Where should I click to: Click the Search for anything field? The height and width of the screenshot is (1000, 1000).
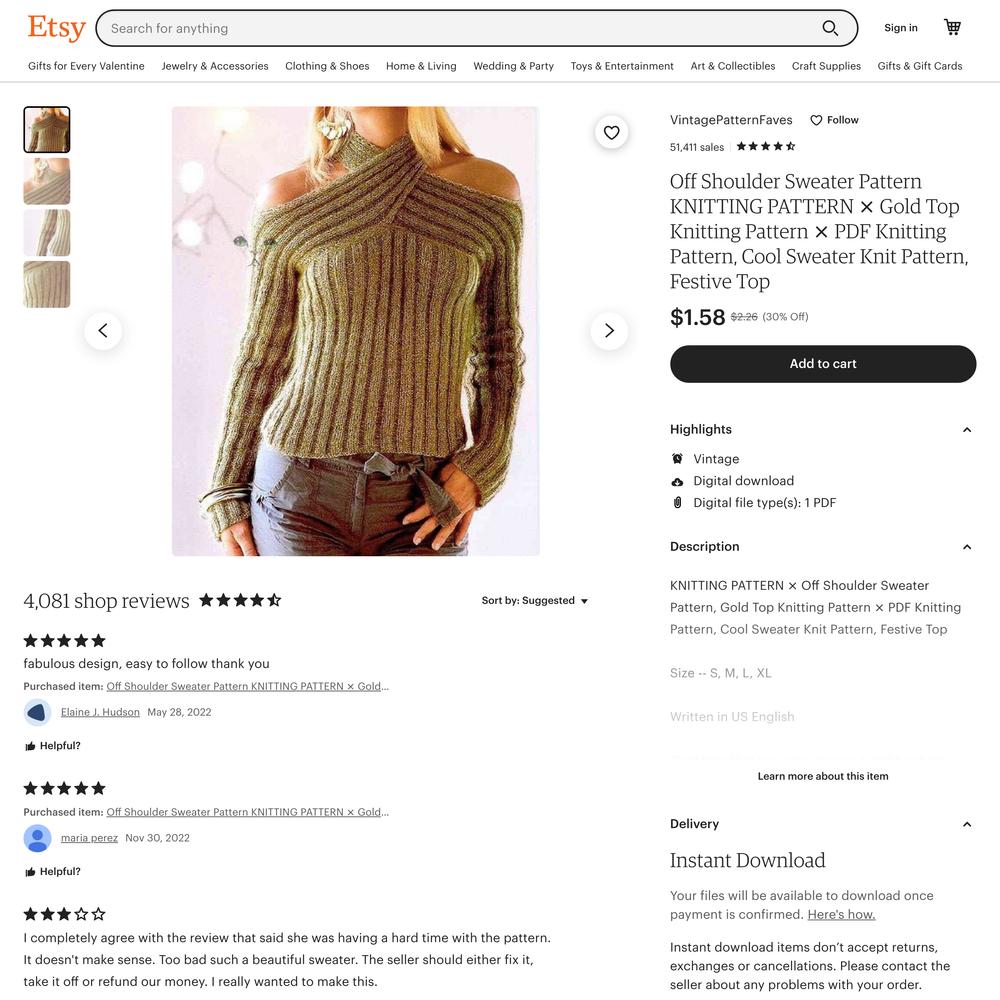tap(459, 28)
